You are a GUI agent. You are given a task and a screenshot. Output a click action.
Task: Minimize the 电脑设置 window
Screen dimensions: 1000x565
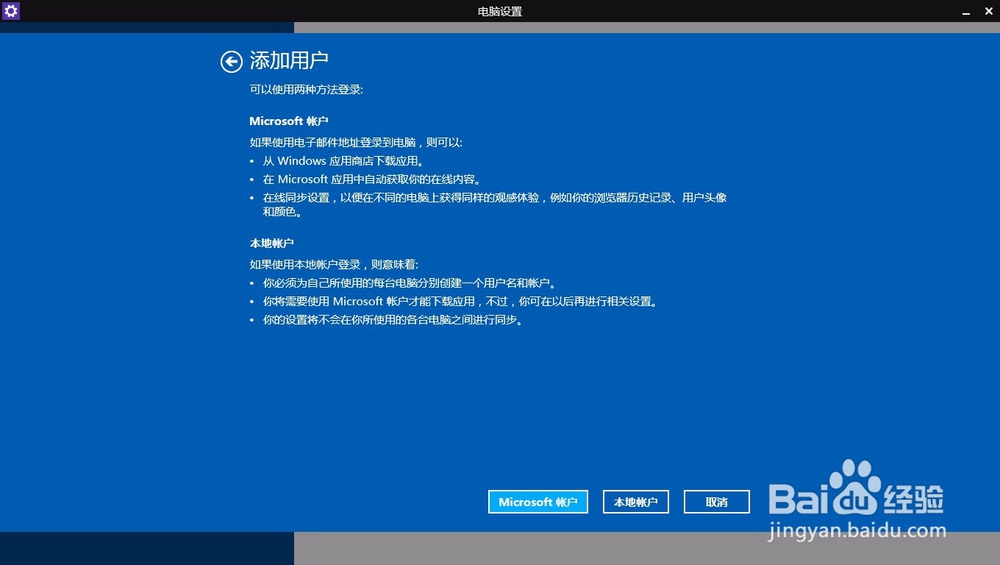pyautogui.click(x=966, y=11)
